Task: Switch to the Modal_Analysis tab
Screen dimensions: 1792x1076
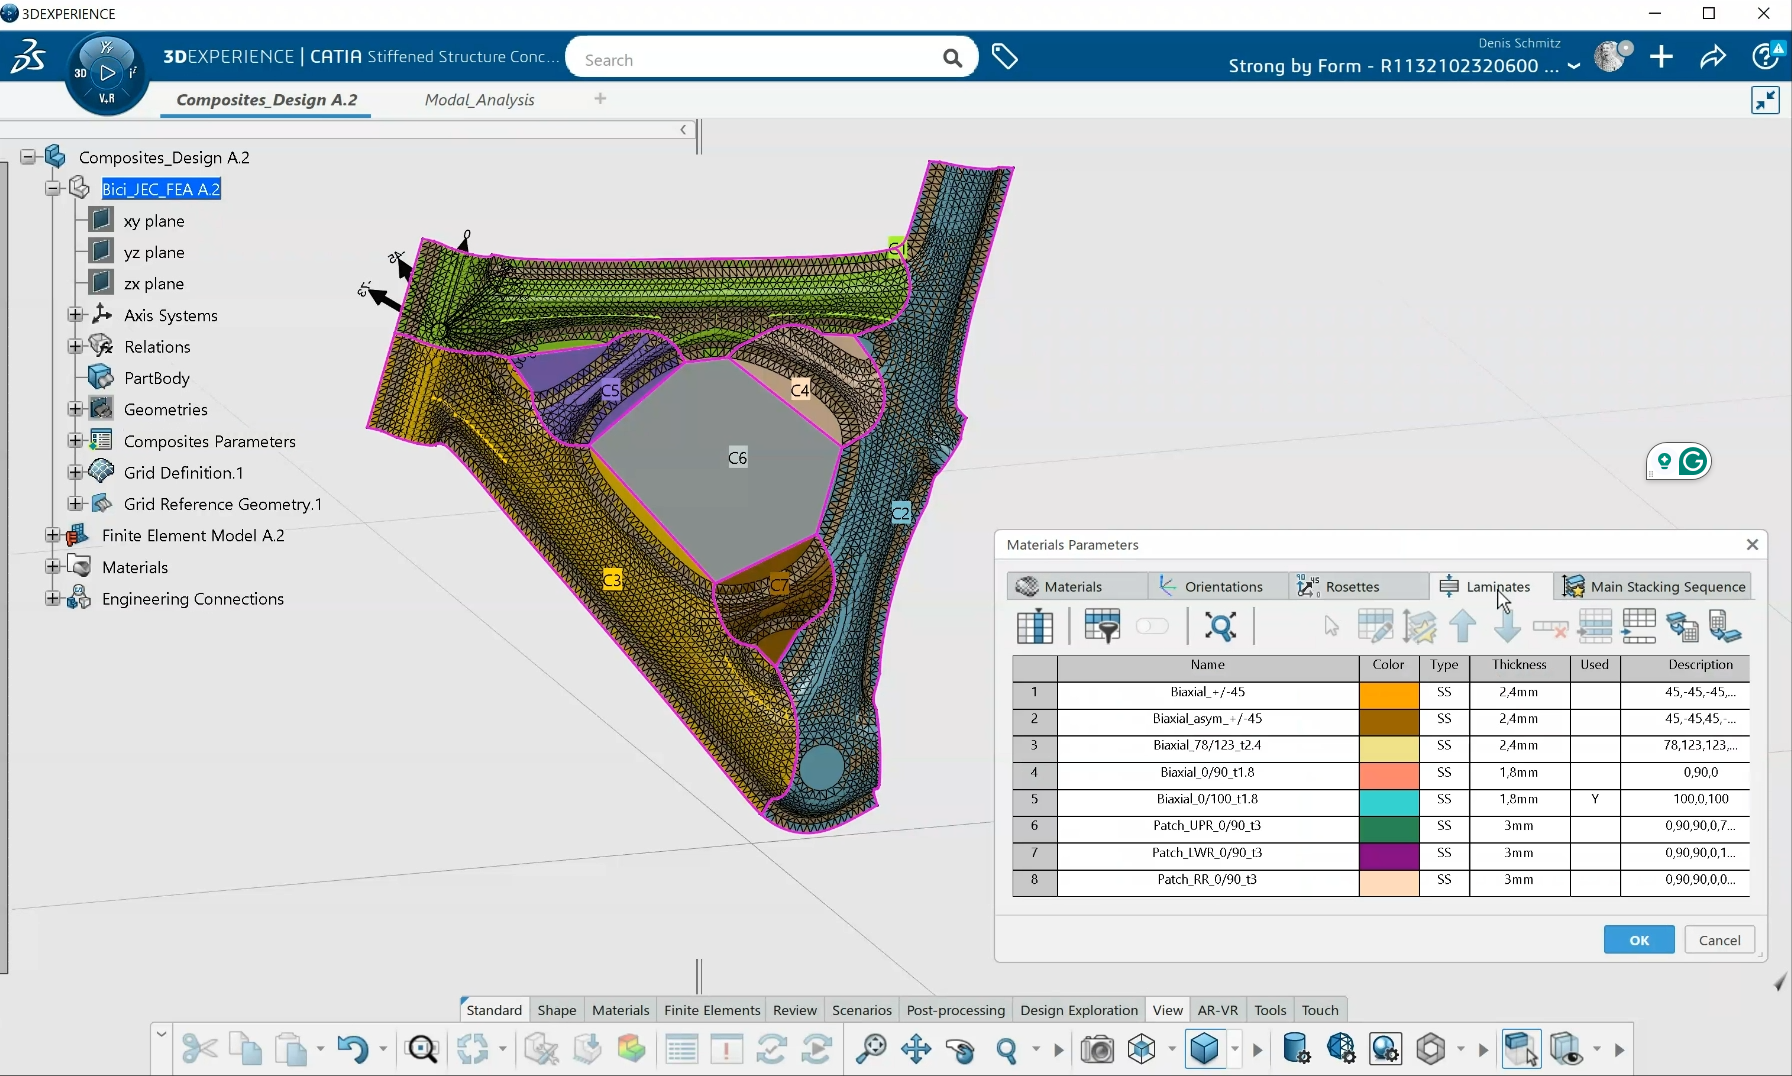Action: point(480,99)
